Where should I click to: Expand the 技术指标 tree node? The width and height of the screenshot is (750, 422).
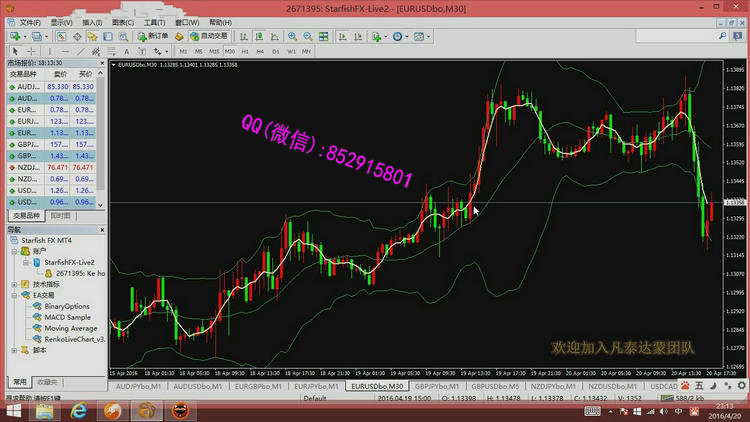tap(14, 284)
